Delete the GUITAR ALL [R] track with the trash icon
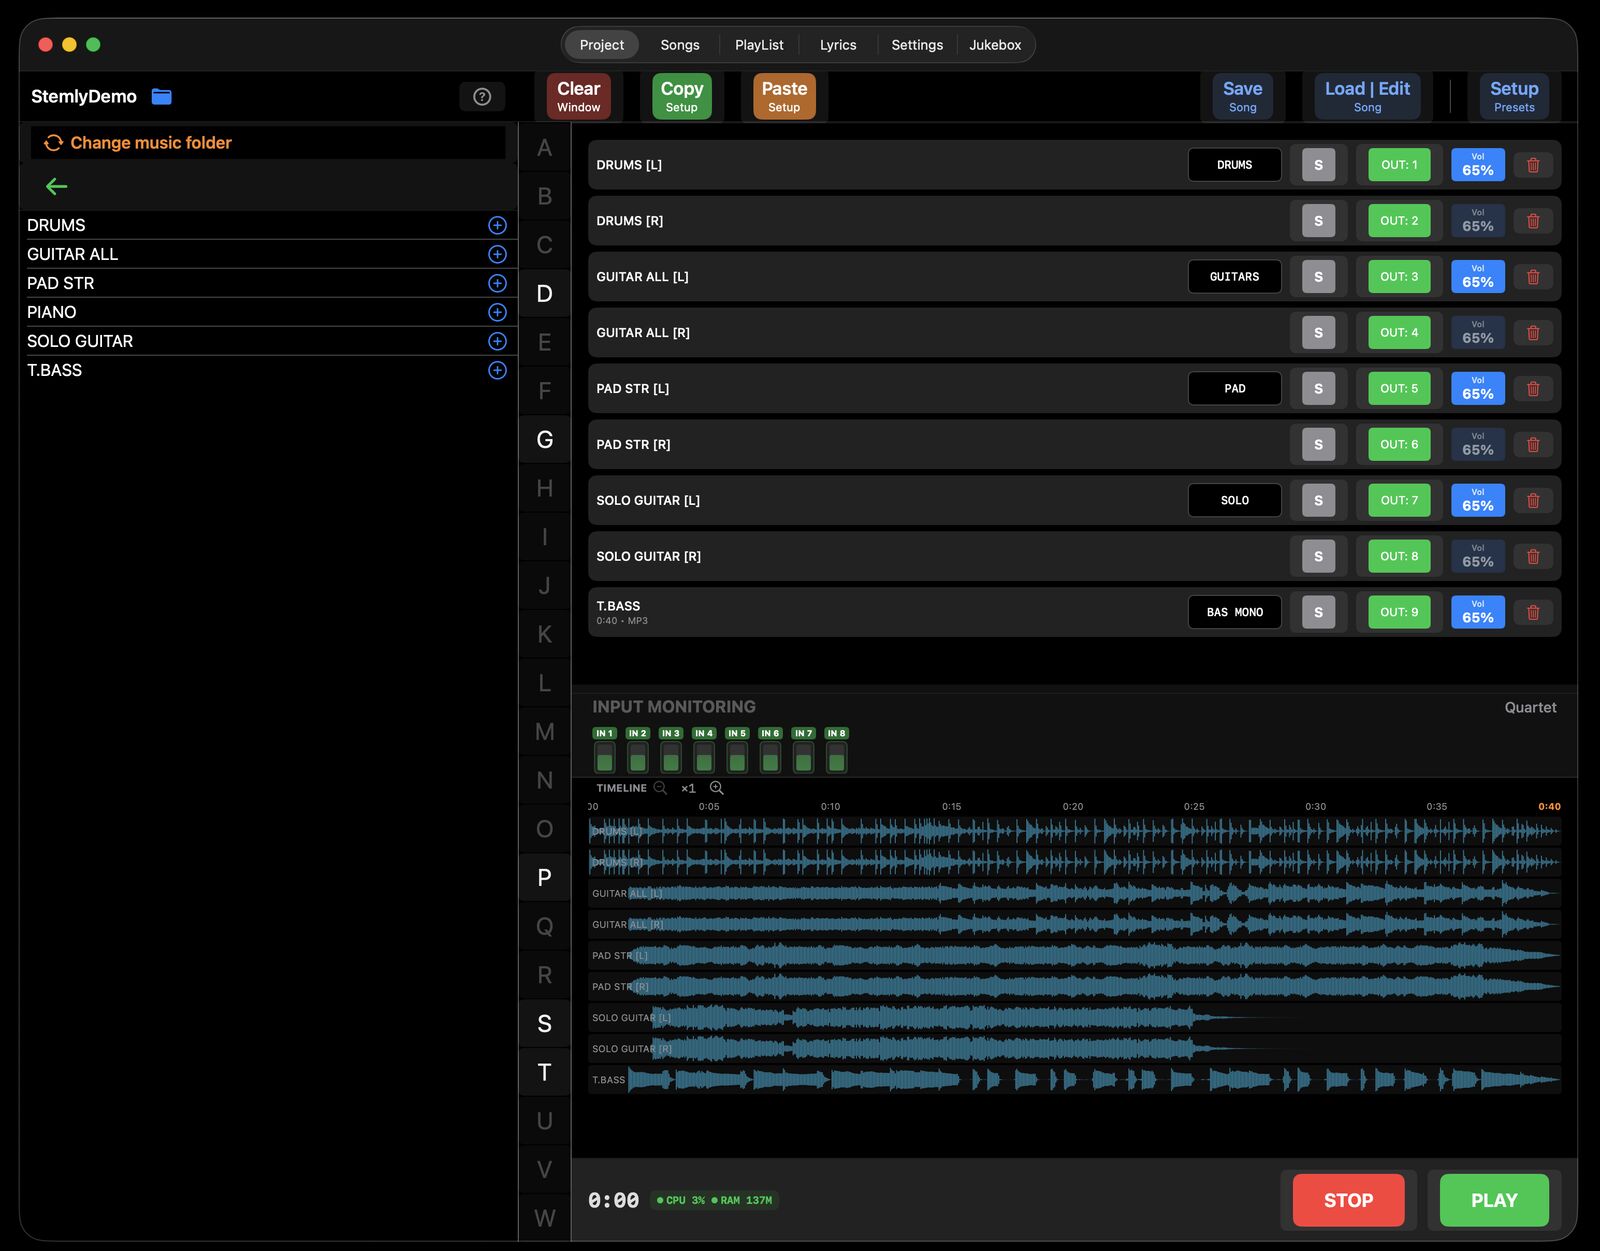The height and width of the screenshot is (1251, 1600). pos(1533,333)
